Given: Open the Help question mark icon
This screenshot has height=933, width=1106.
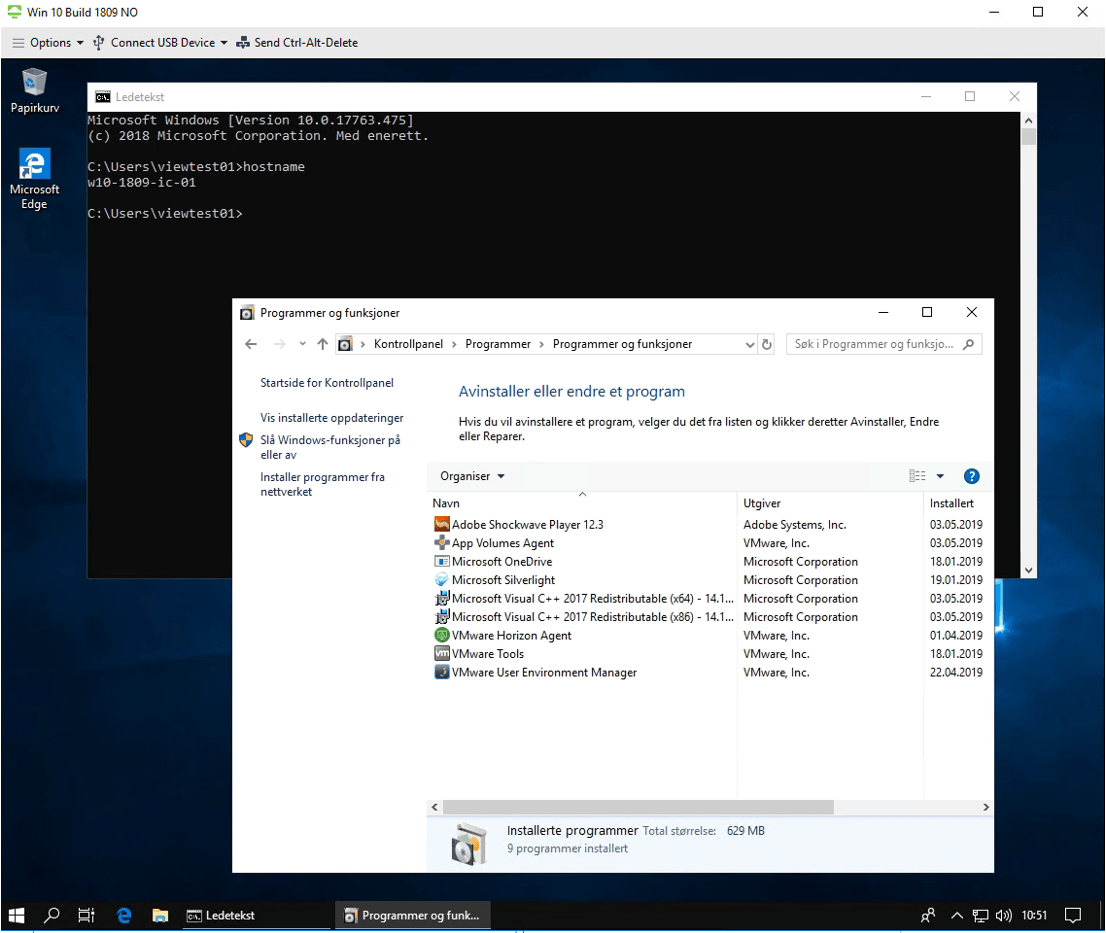Looking at the screenshot, I should click(x=971, y=476).
